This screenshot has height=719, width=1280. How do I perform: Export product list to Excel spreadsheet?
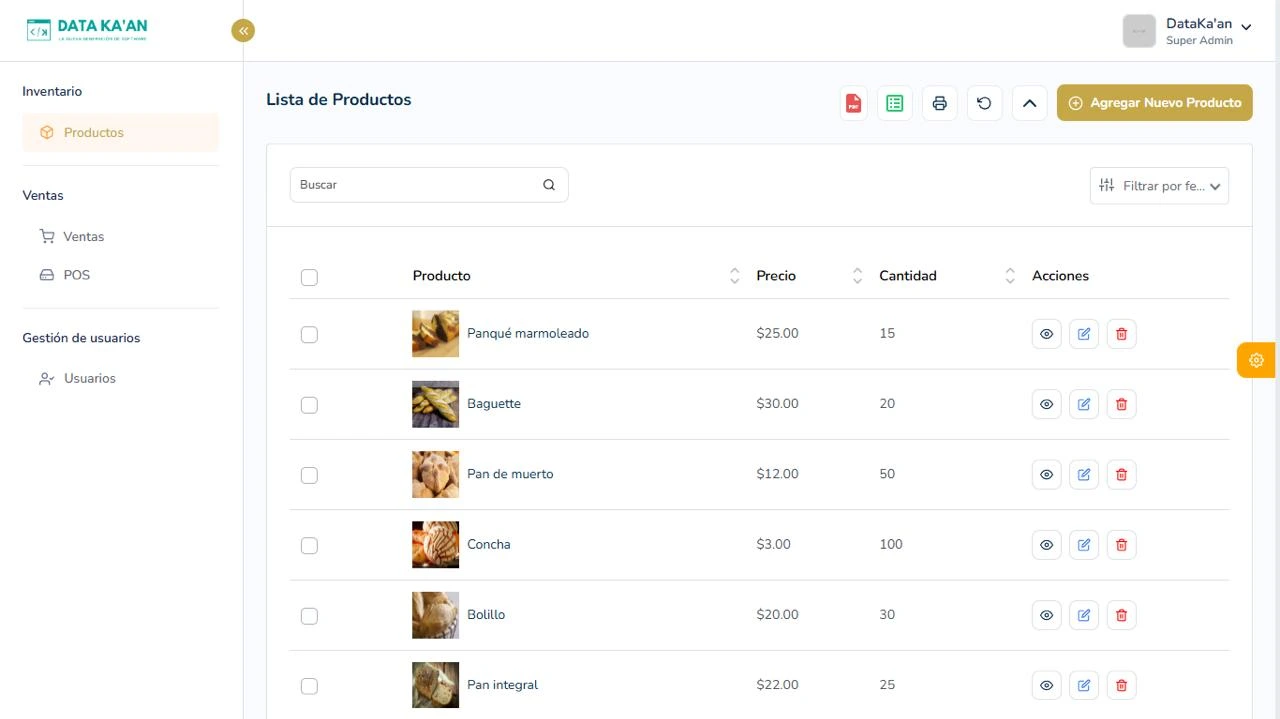[895, 103]
